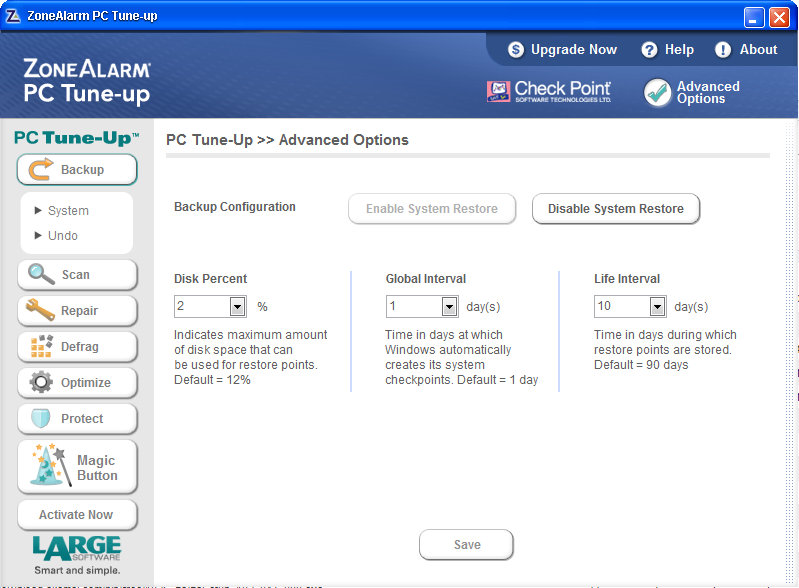Close the ZoneAlarm PC Tune-up window
Image resolution: width=799 pixels, height=588 pixels.
point(779,17)
